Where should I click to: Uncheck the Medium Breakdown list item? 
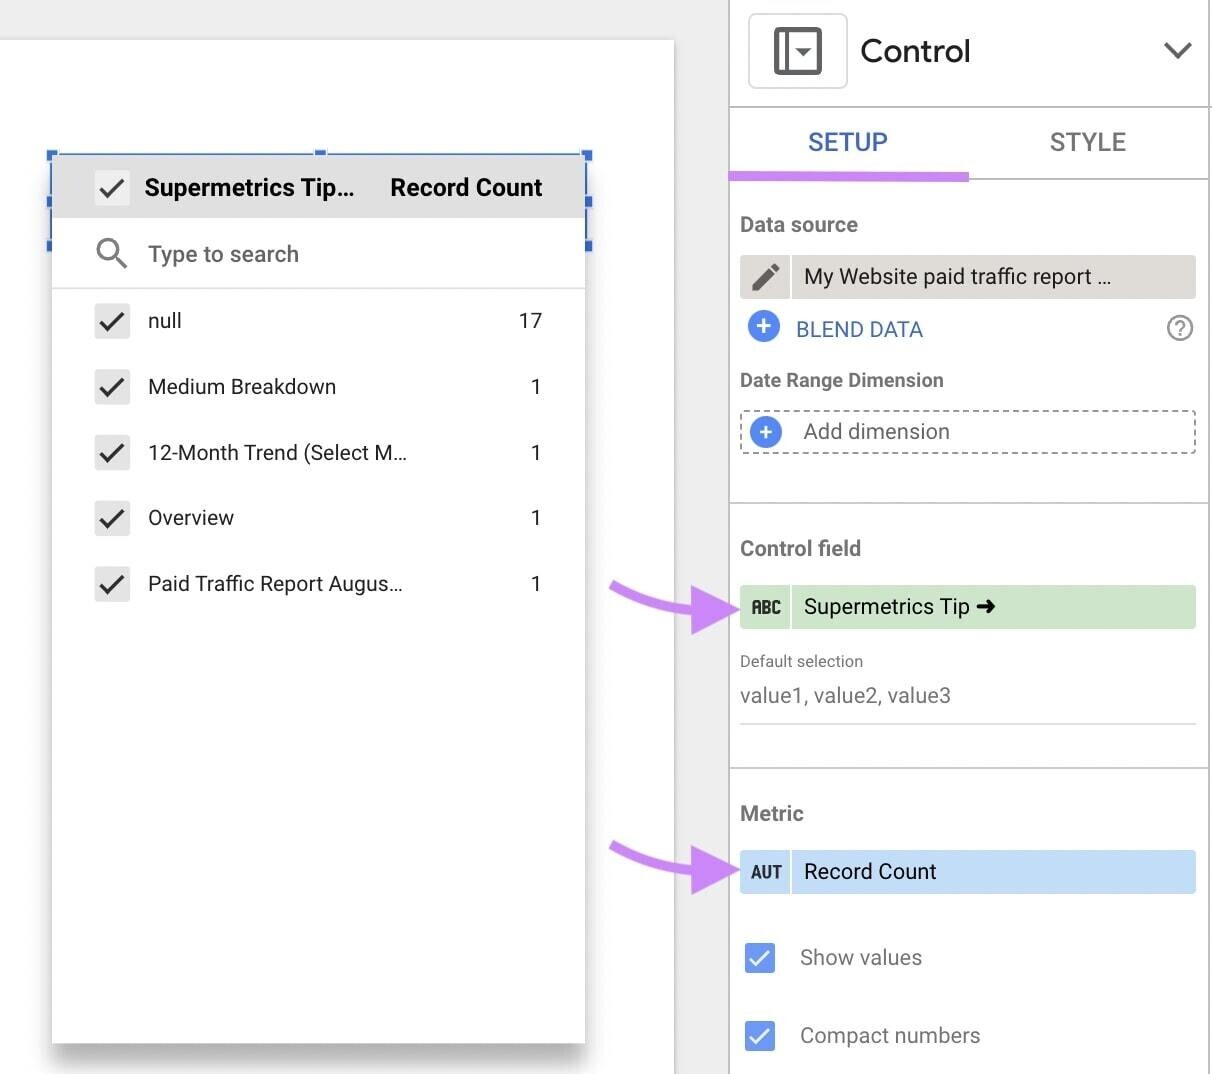(112, 386)
